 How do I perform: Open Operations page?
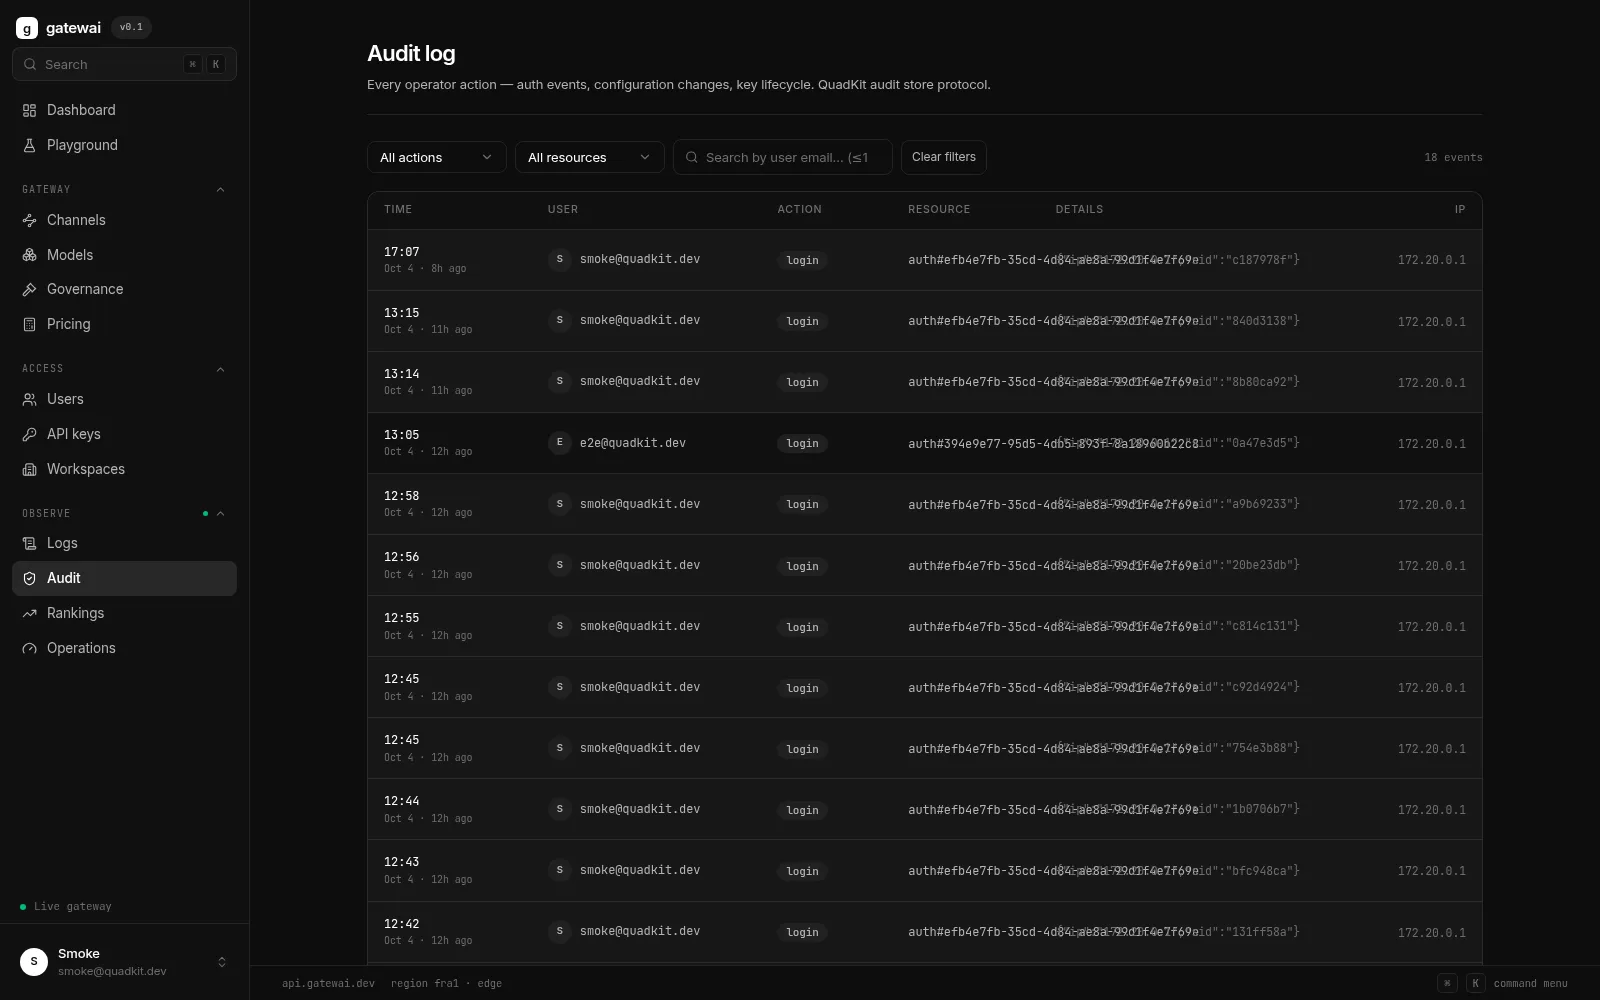(124, 648)
